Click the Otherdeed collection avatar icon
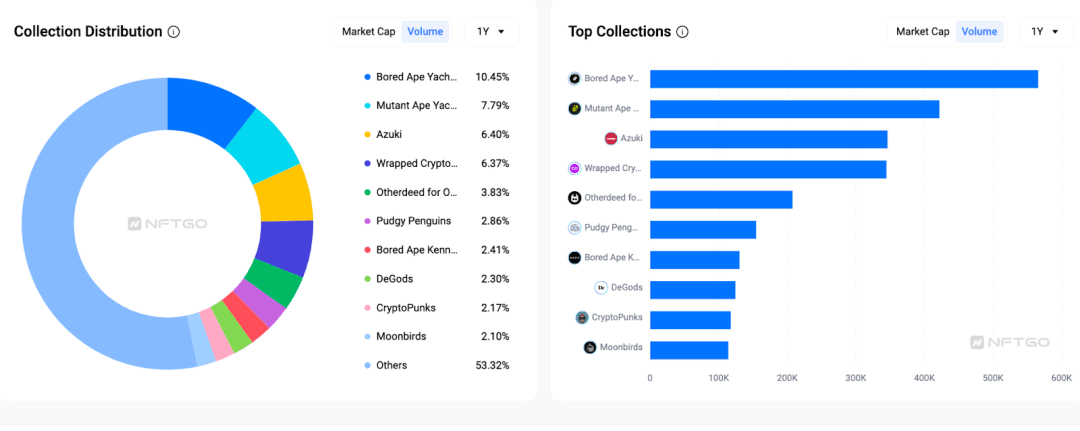Viewport: 1080px width, 431px height. [575, 198]
